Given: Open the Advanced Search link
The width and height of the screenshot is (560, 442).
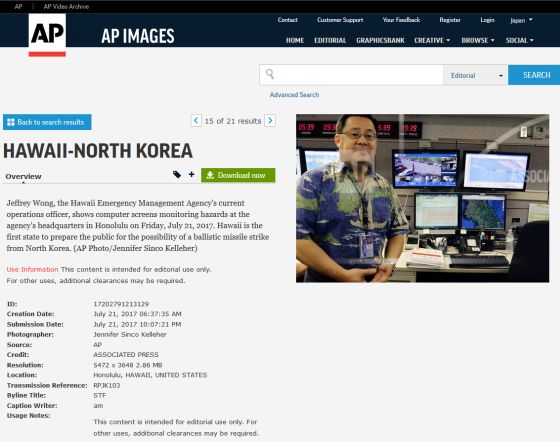Looking at the screenshot, I should (x=294, y=95).
